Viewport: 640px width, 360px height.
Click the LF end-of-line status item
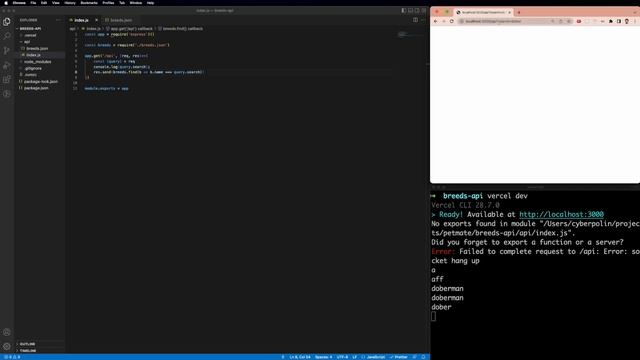(x=355, y=357)
